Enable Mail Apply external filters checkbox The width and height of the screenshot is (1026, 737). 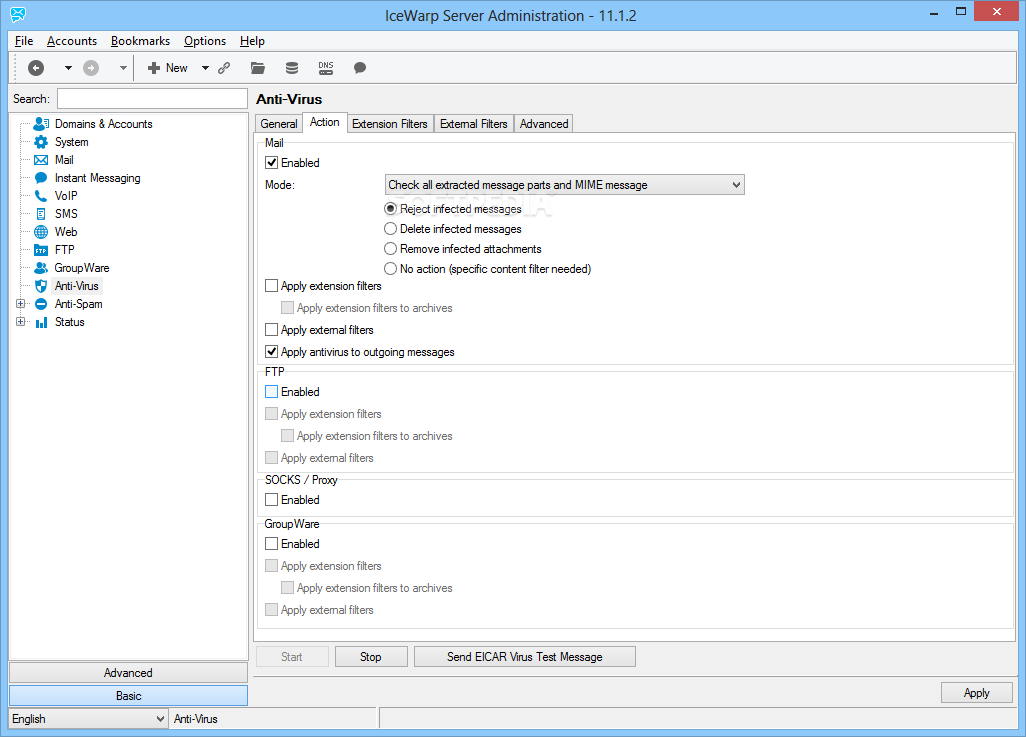pos(272,330)
